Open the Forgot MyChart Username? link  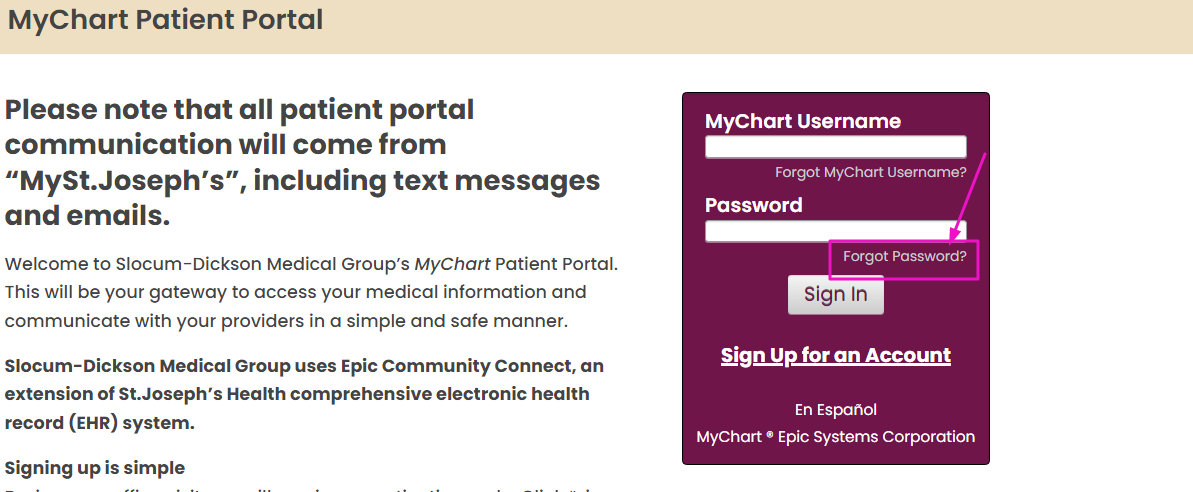click(870, 173)
